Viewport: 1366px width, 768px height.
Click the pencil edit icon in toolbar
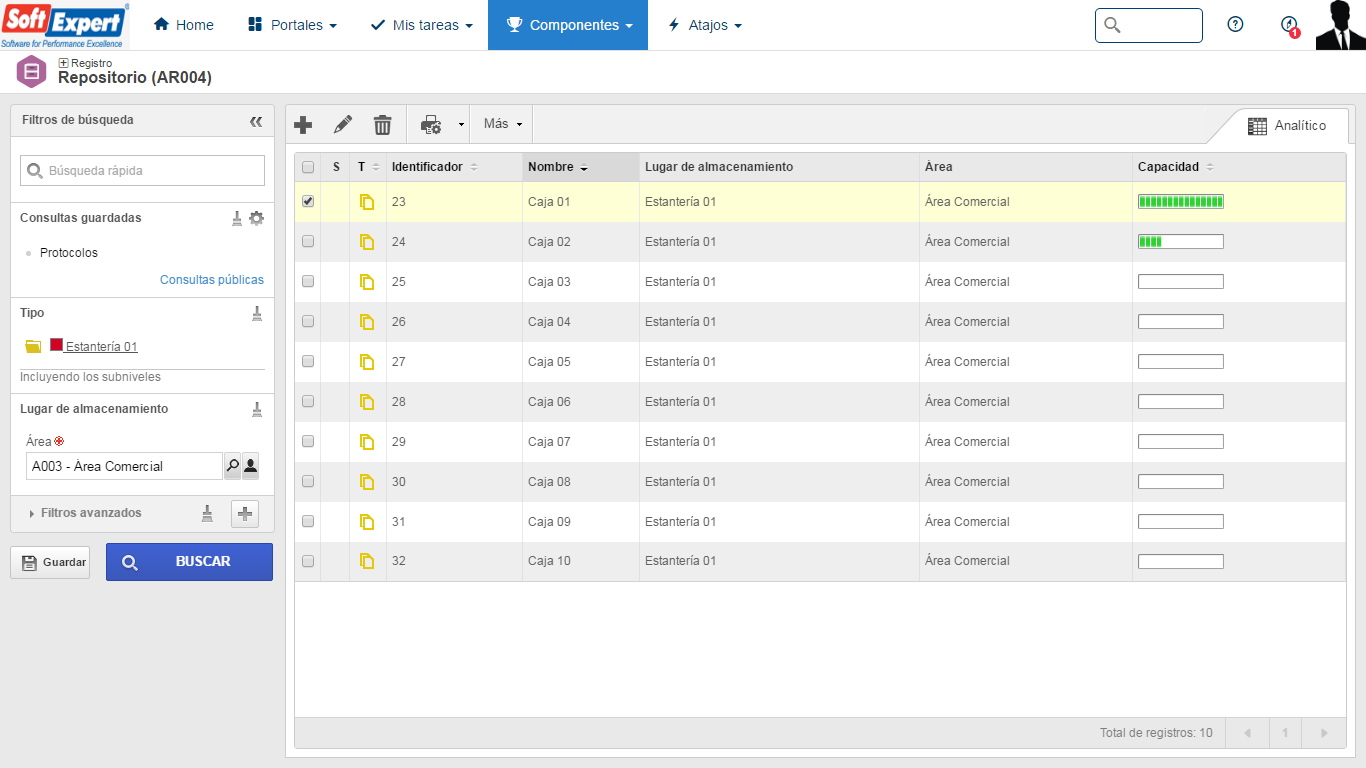343,124
